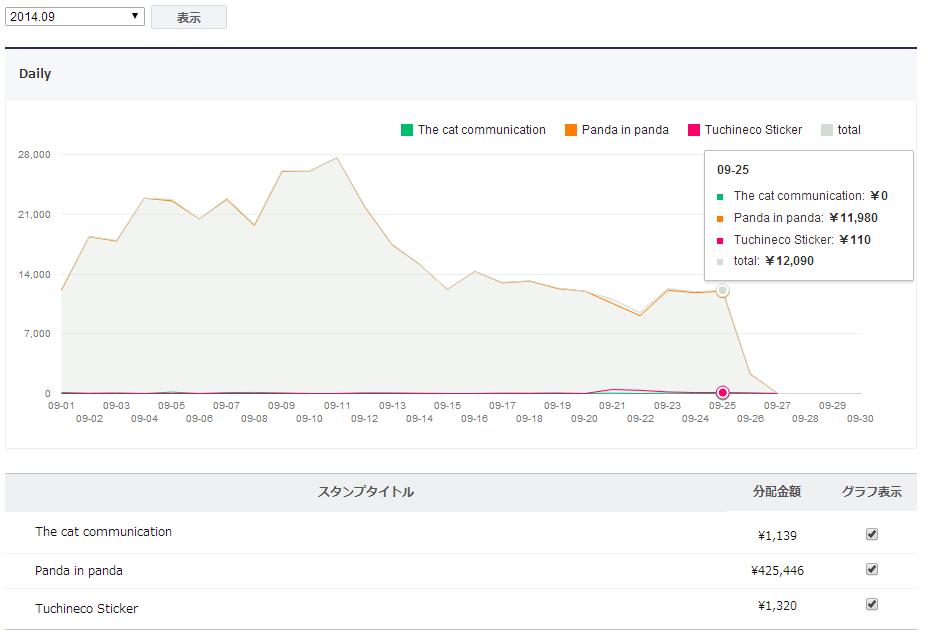927x630 pixels.
Task: Click the グラフ表示 column header
Action: pyautogui.click(x=871, y=492)
